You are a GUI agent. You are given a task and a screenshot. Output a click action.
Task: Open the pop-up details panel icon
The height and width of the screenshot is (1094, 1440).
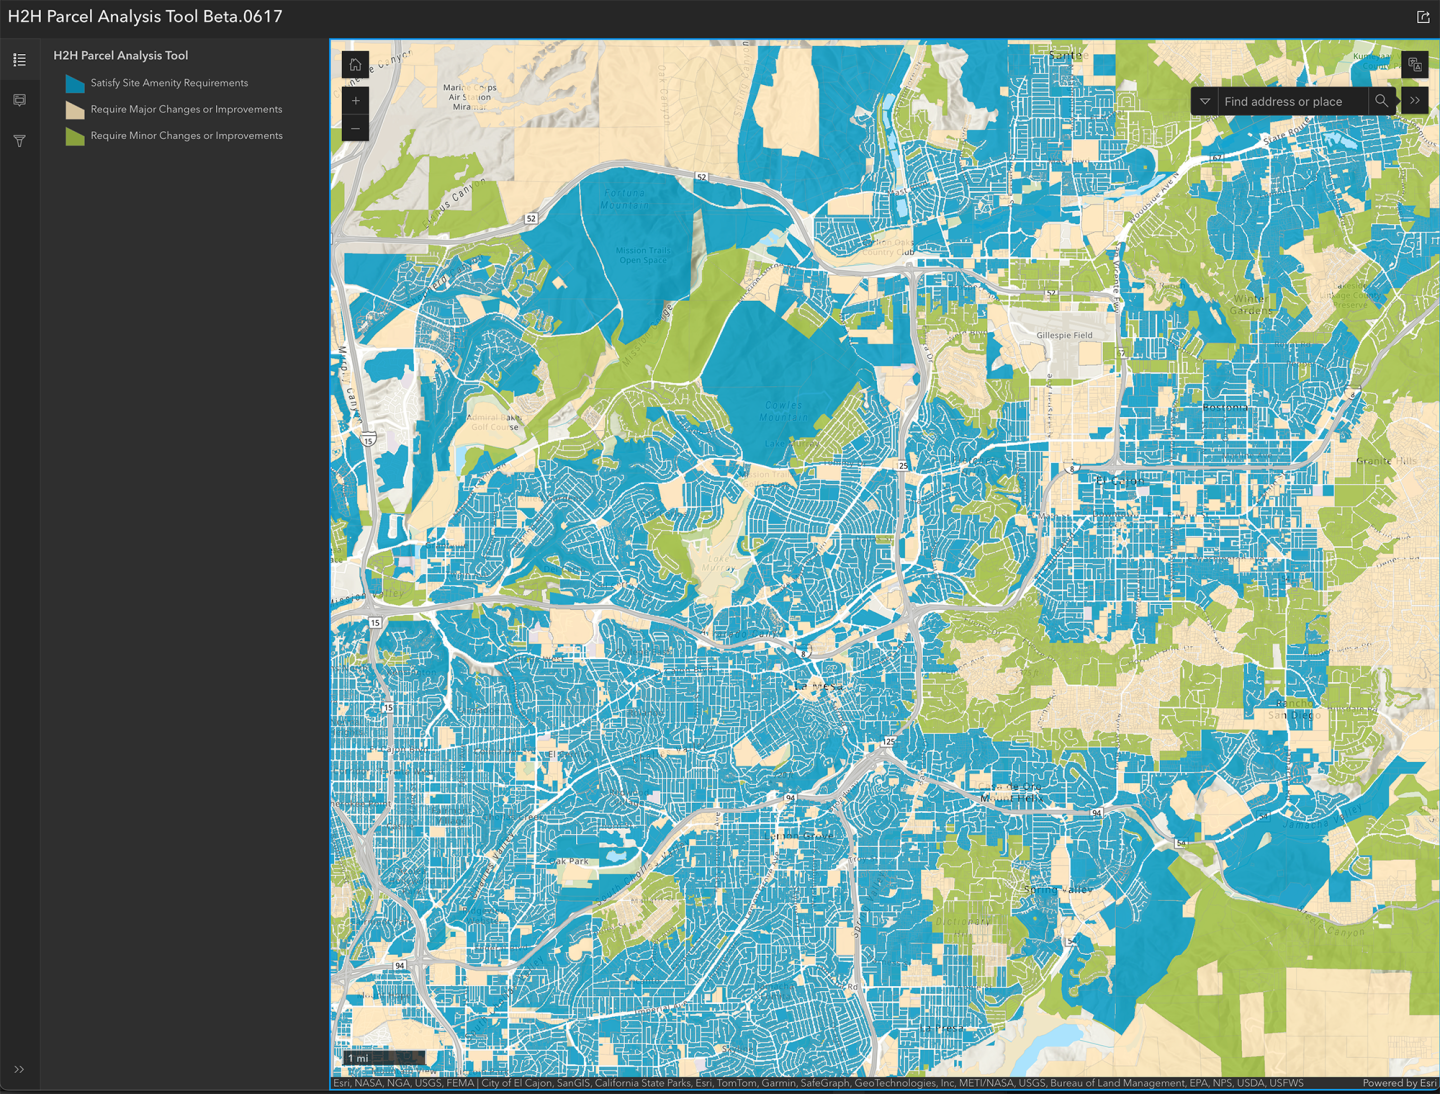coord(19,100)
